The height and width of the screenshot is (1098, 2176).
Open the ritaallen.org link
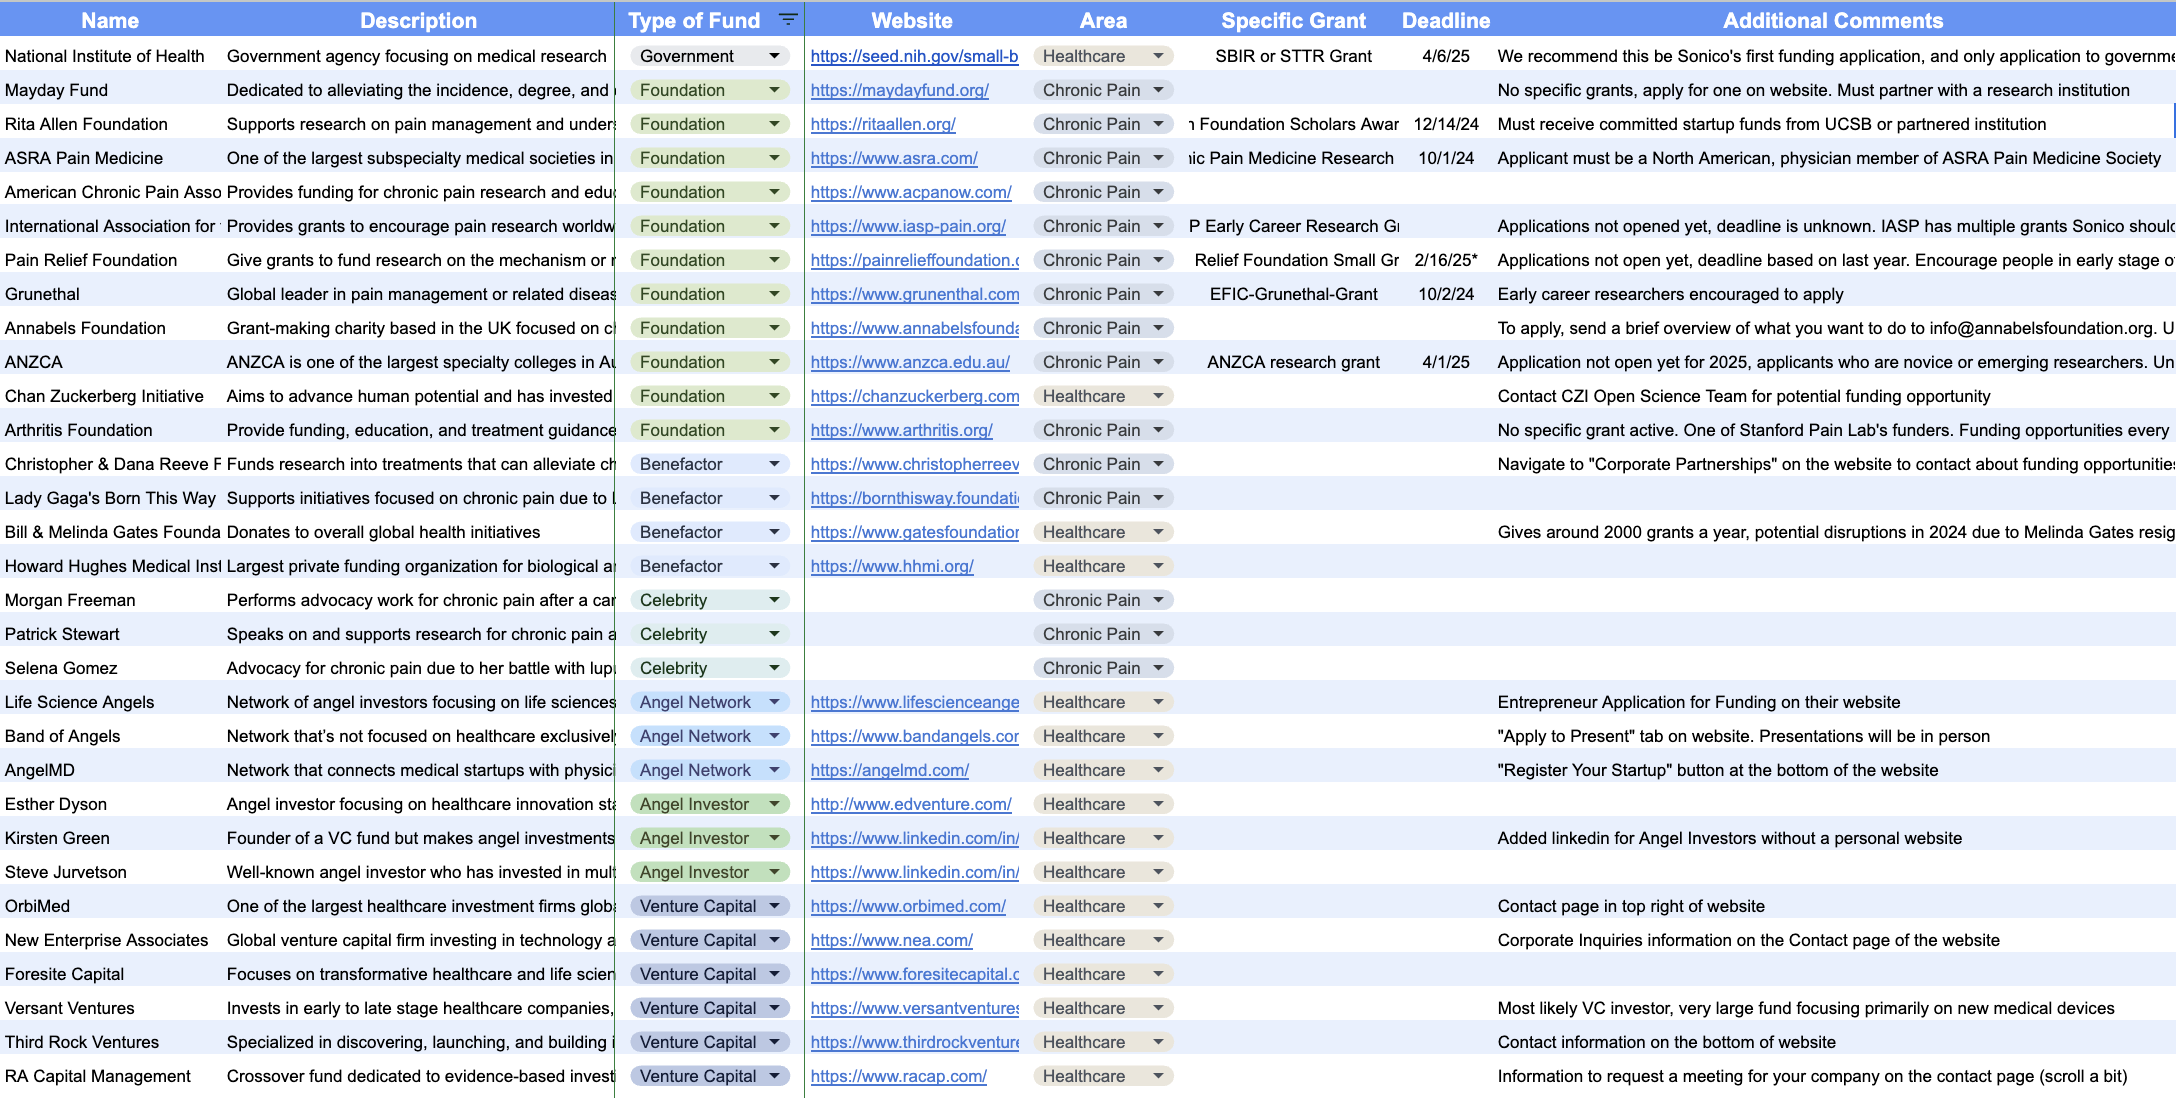(883, 124)
